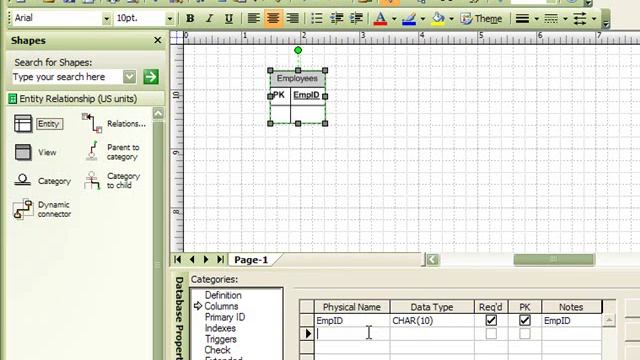
Task: Toggle Bold formatting
Action: (190, 18)
